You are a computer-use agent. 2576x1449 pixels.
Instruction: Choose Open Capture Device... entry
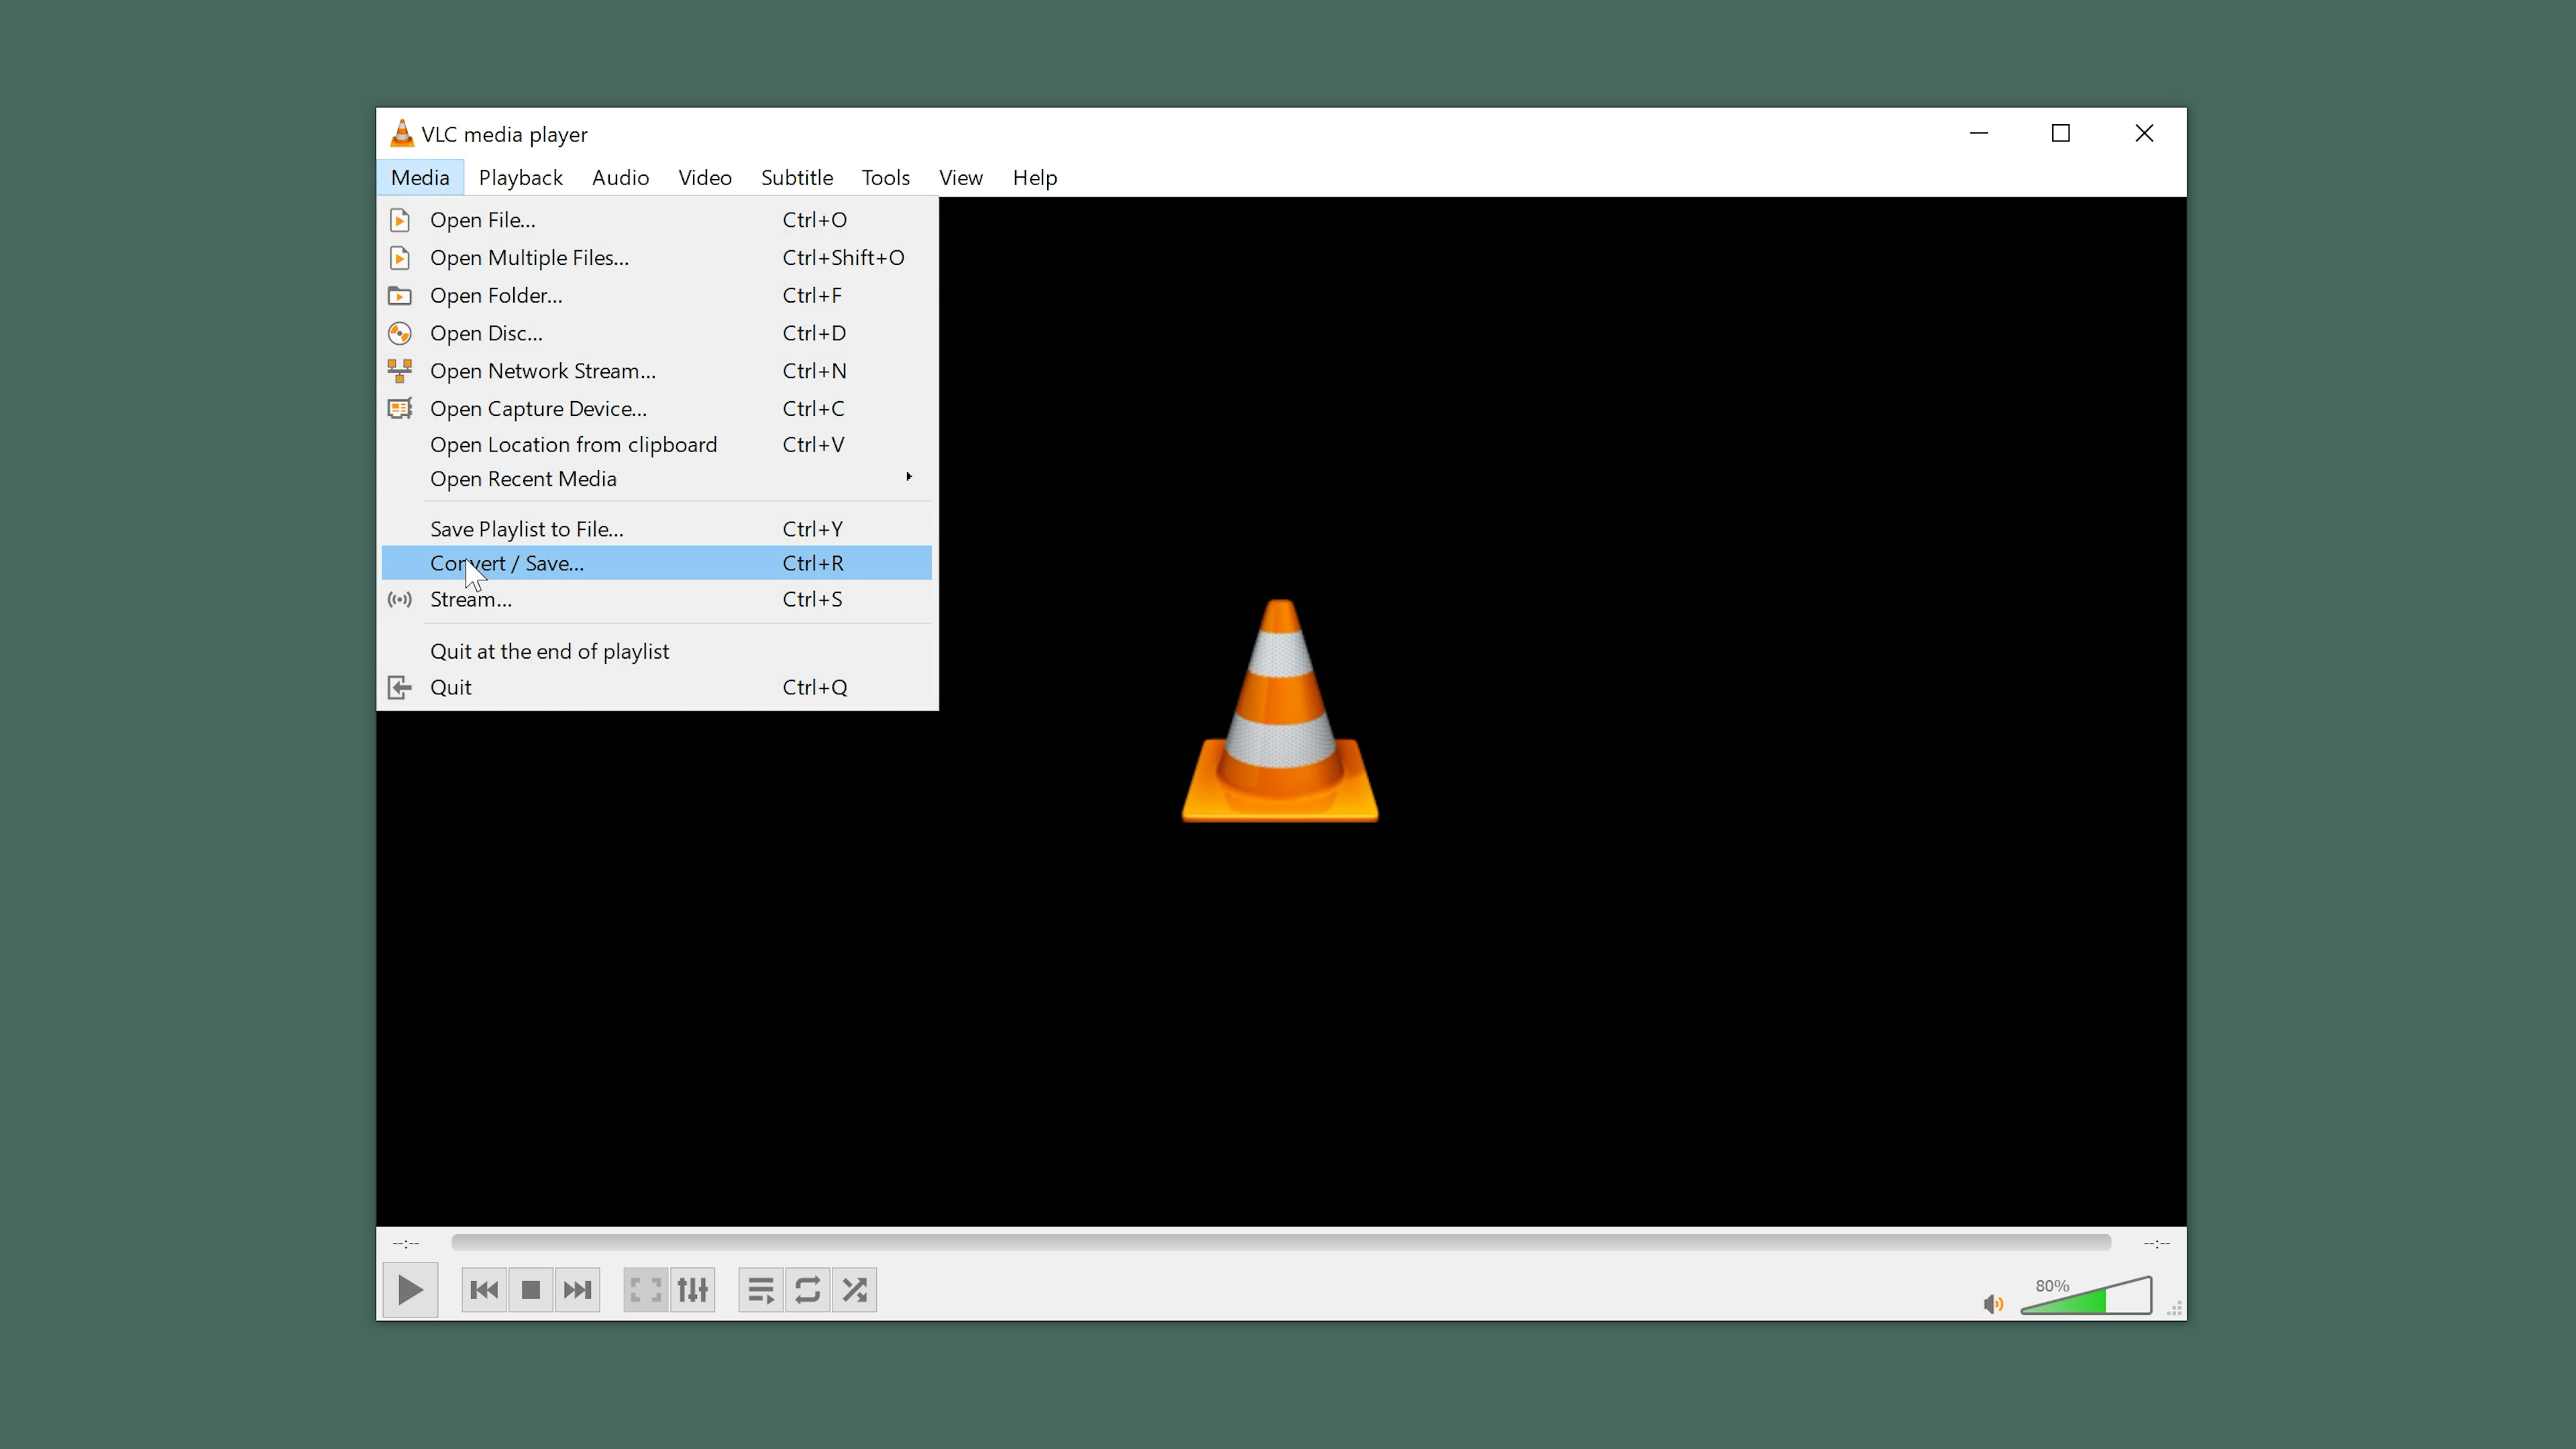click(x=657, y=408)
